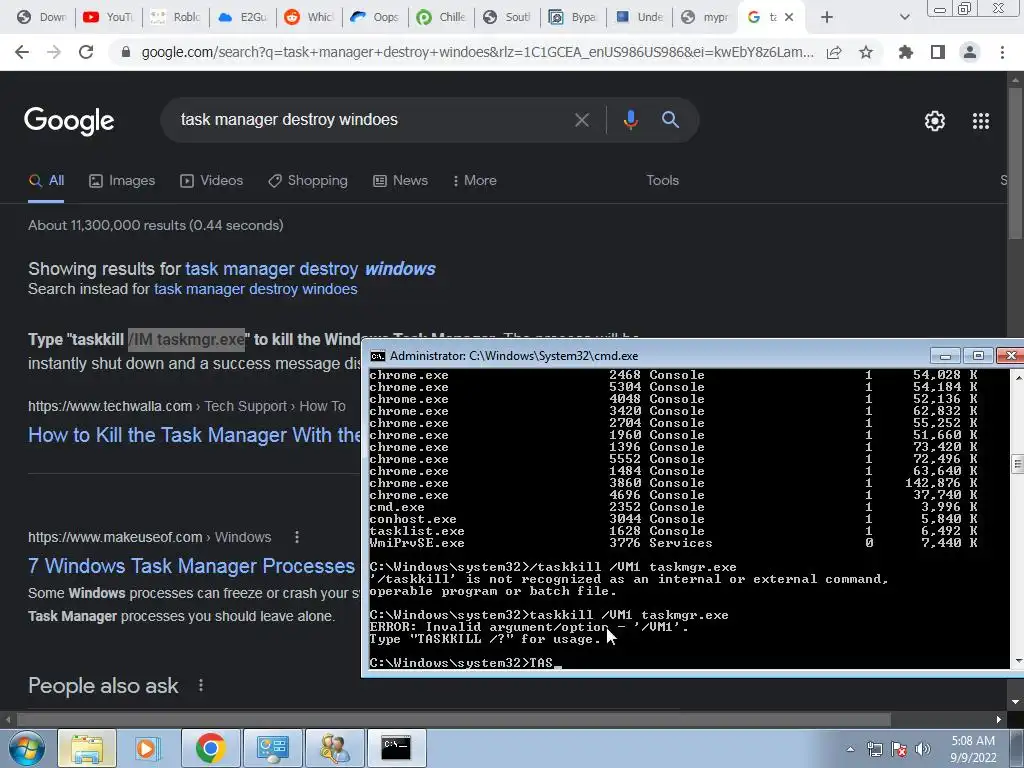Open the Chrome profile avatar

(970, 52)
